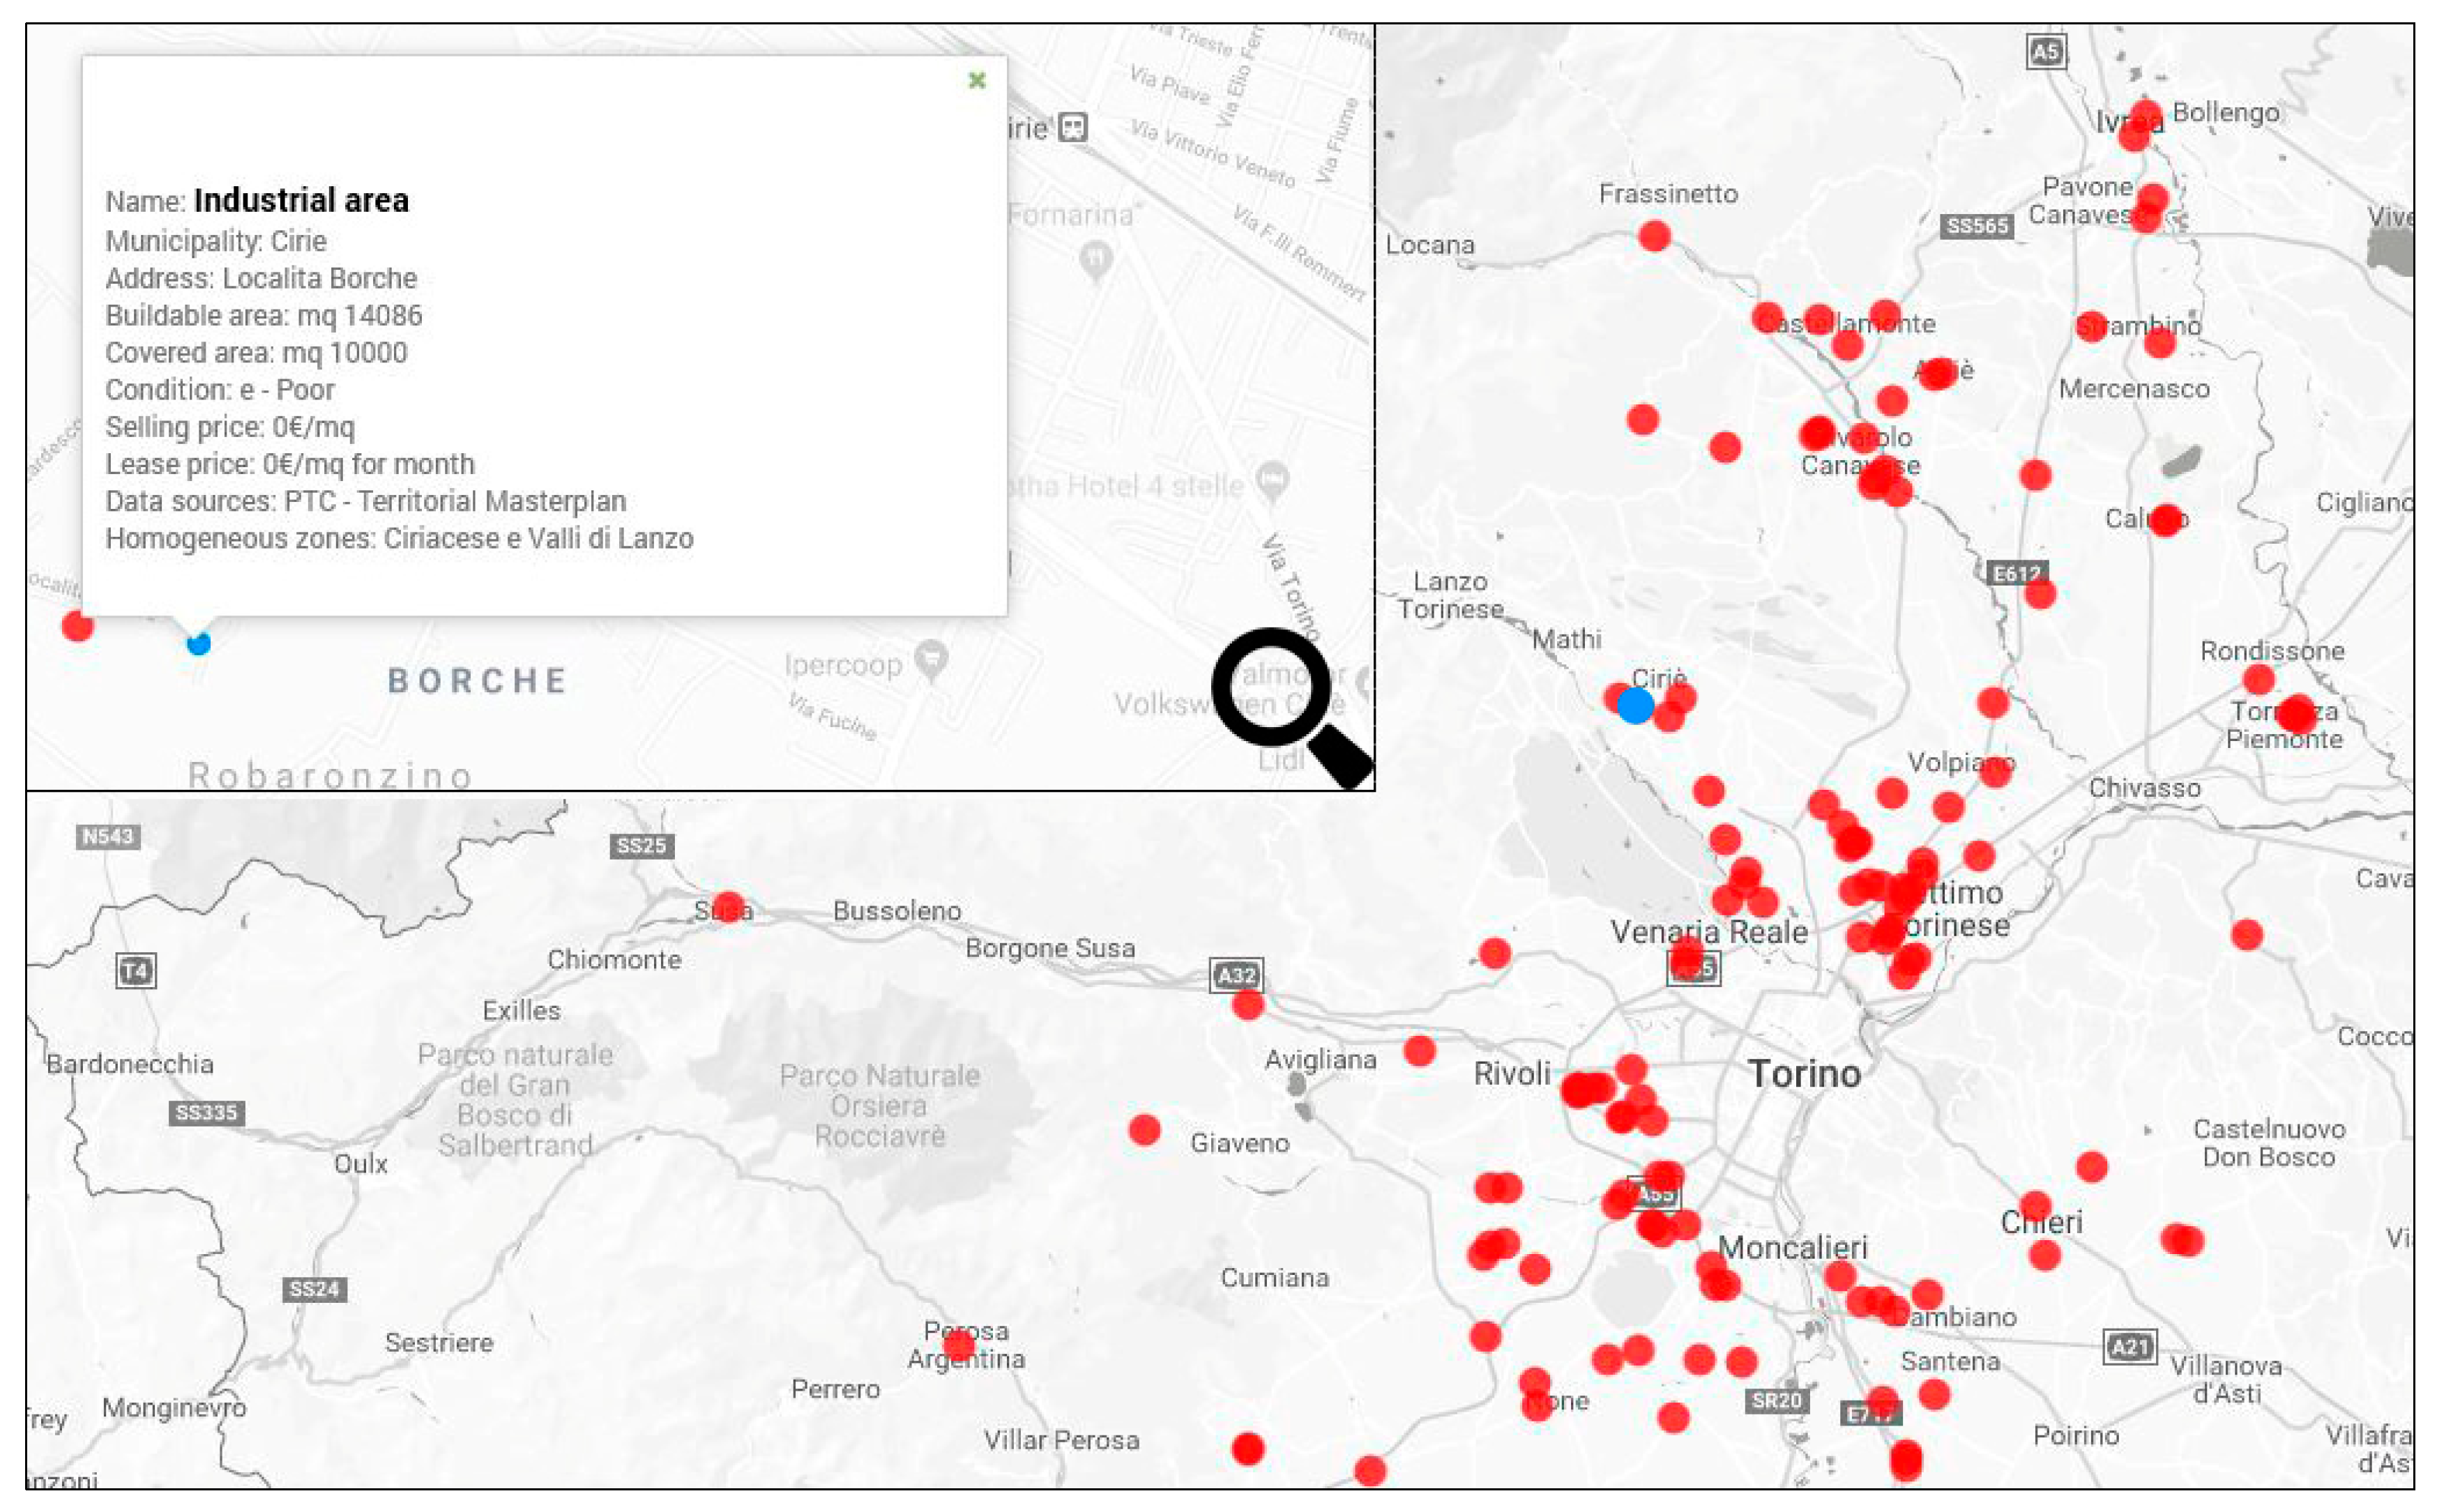Select the red marker beside Frassinetto
Screen dimensions: 2437x1512
1654,236
